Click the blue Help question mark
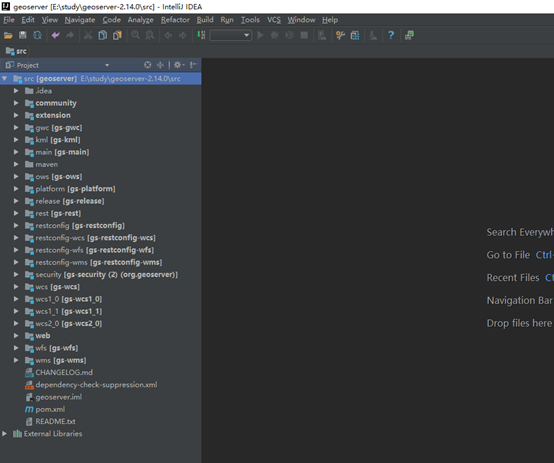 (391, 35)
